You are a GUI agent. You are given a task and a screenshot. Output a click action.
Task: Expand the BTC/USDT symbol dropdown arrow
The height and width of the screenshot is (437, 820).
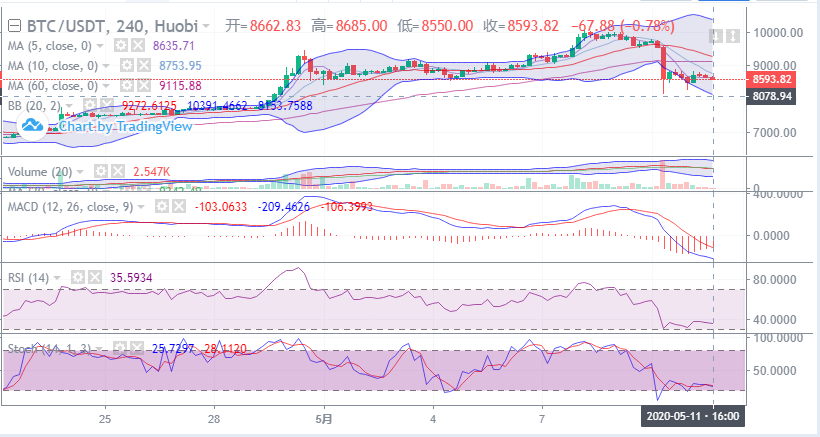pos(206,23)
